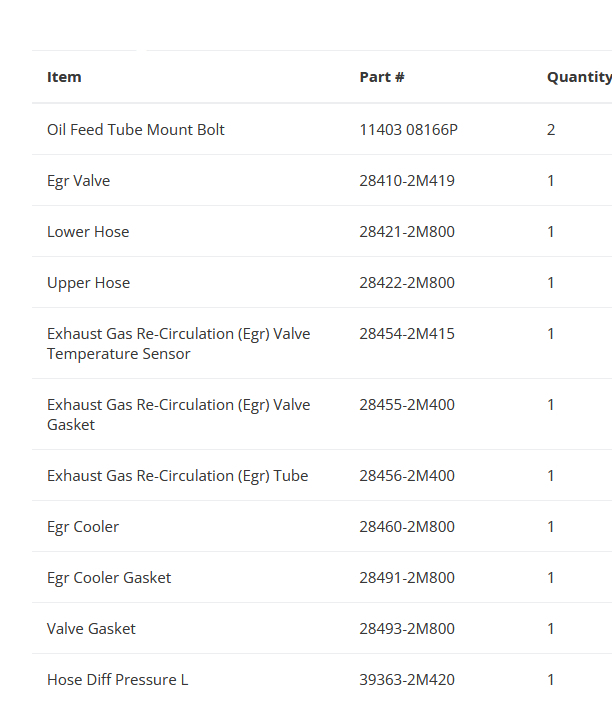Viewport: 612px width, 725px height.
Task: Select Egr Valve Temperature Sensor item
Action: pyautogui.click(x=178, y=344)
